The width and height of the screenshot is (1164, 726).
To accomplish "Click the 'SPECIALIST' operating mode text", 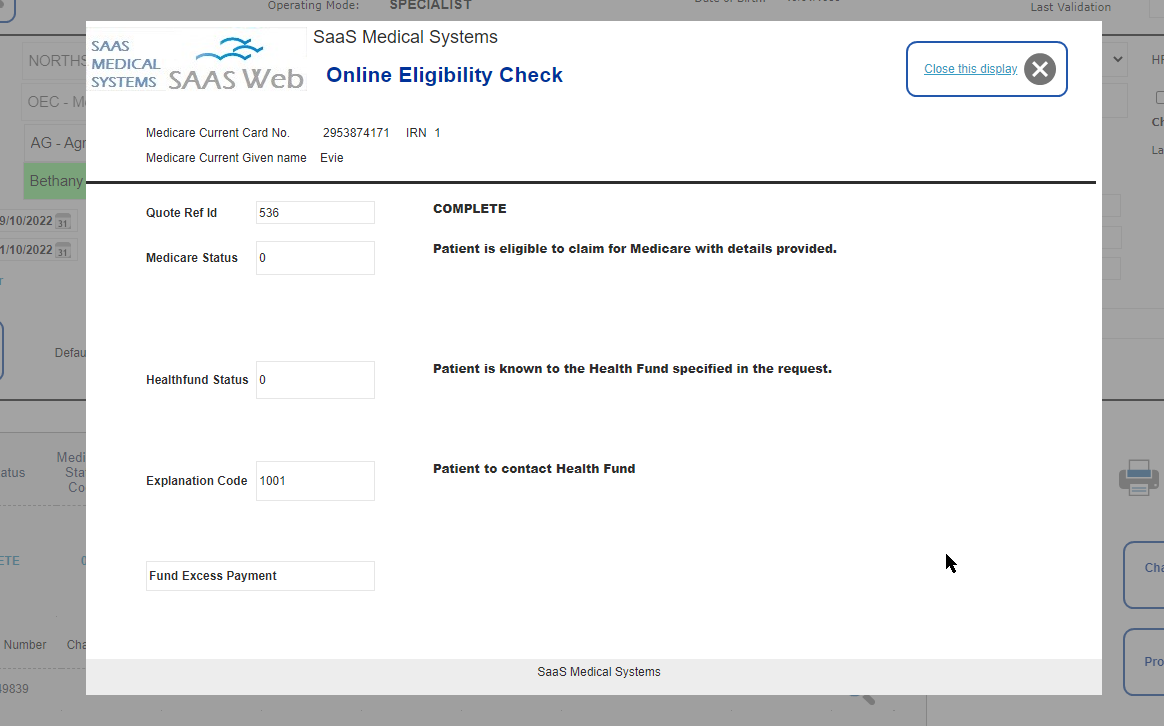I will [431, 5].
